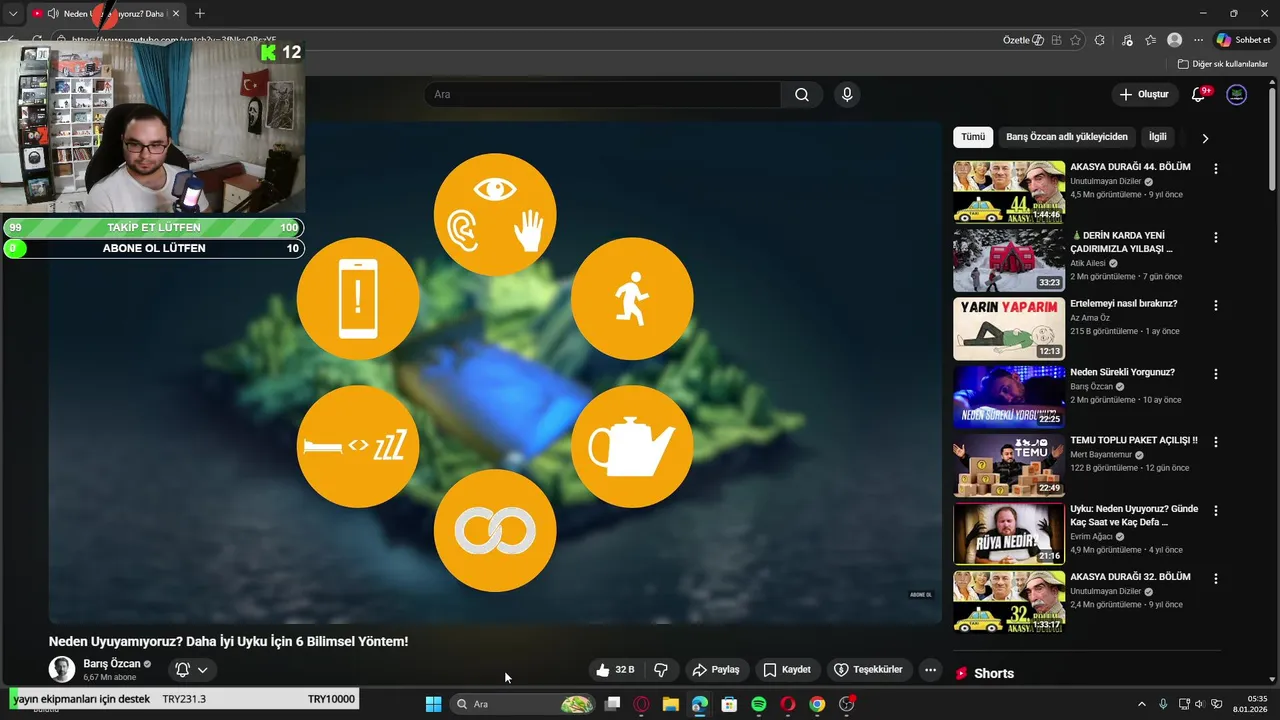Click the Shorts section heading
The image size is (1280, 720).
[994, 674]
